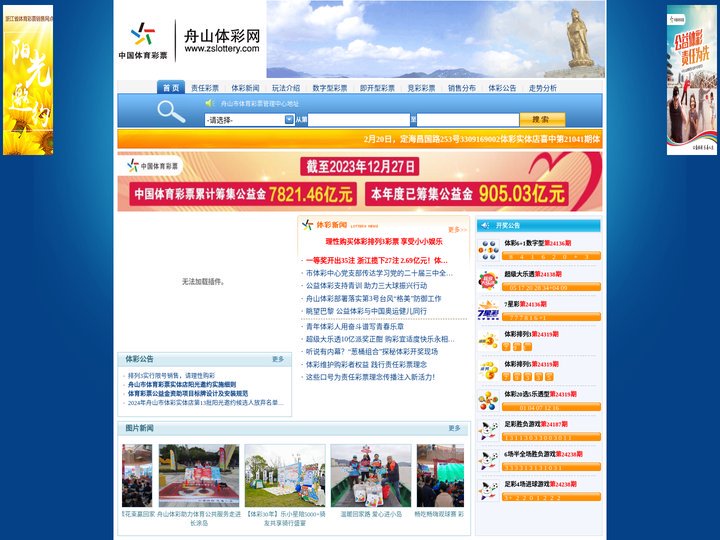Click the speaker icon in 开奖公告 header
Image resolution: width=720 pixels, height=540 pixels.
point(485,225)
